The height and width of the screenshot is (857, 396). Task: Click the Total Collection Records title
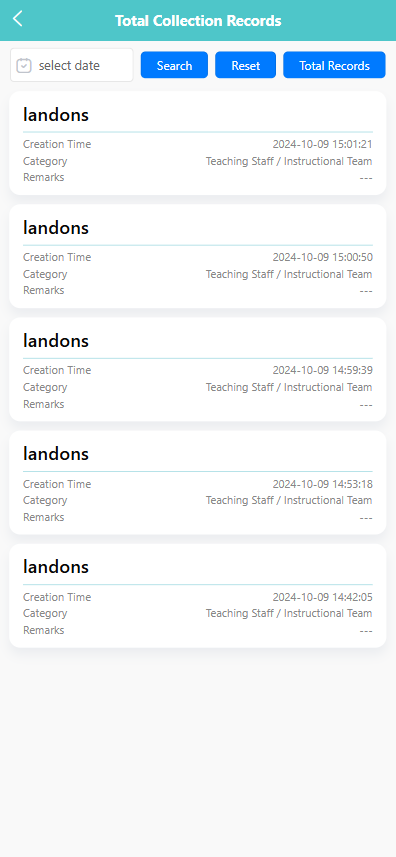[x=198, y=21]
